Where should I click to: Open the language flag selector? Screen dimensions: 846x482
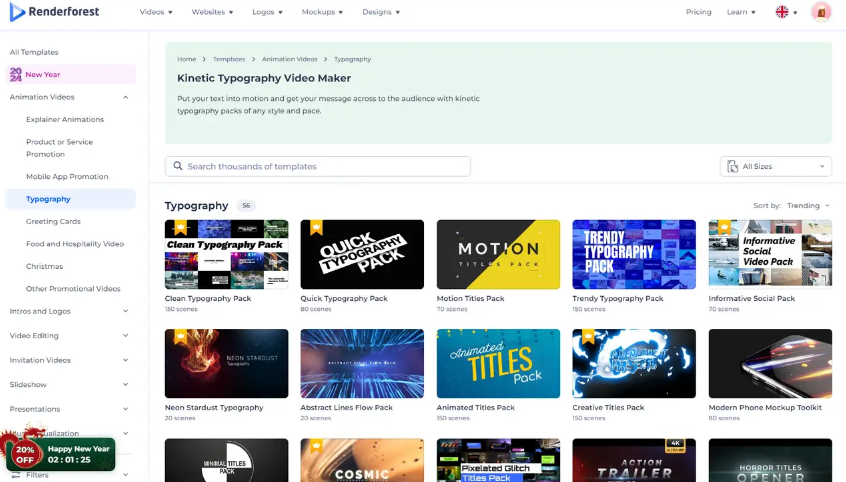pos(786,12)
